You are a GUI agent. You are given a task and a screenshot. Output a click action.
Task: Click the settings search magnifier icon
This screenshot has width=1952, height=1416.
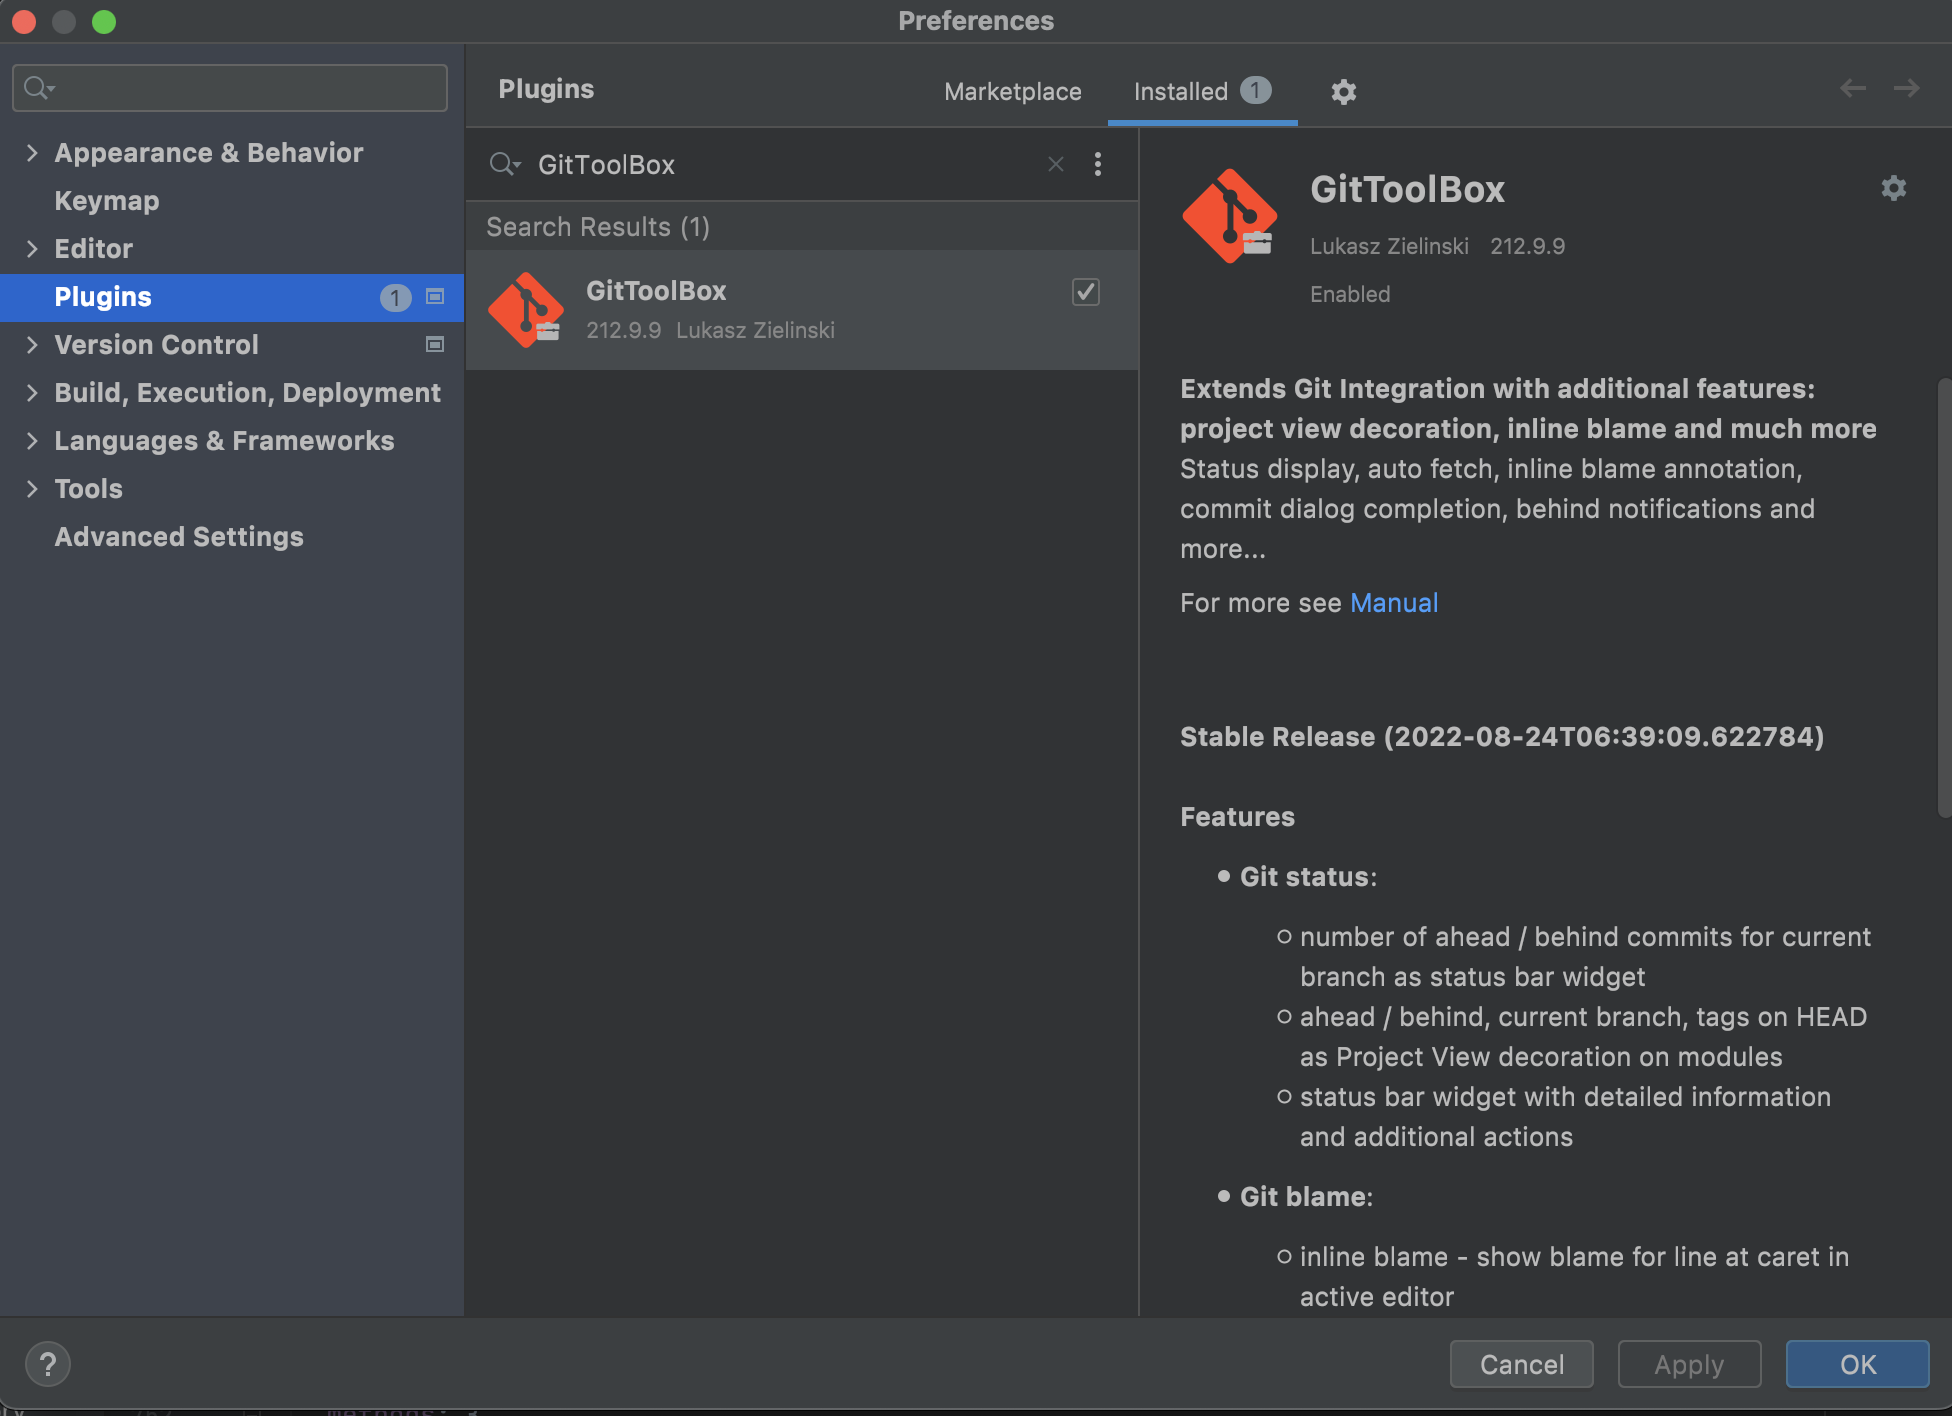pos(39,88)
